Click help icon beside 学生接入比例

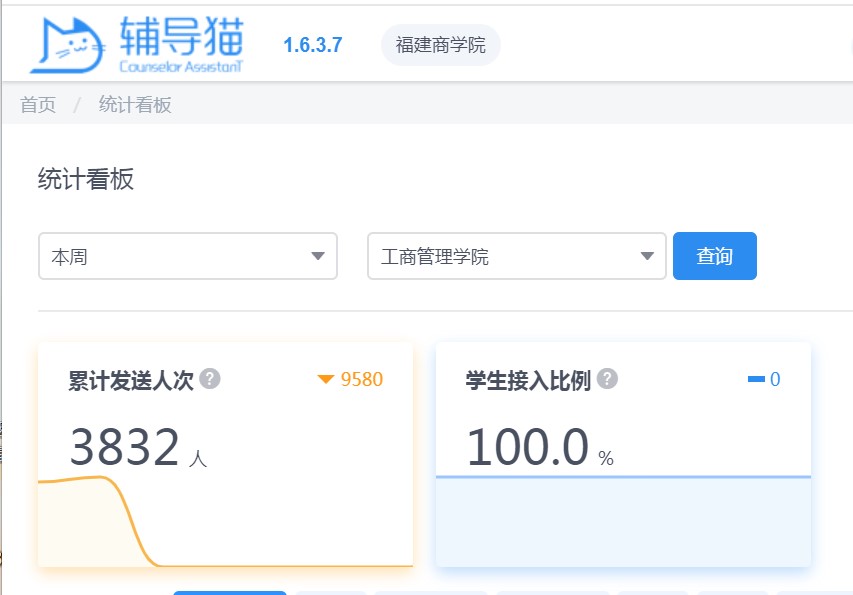pos(607,379)
